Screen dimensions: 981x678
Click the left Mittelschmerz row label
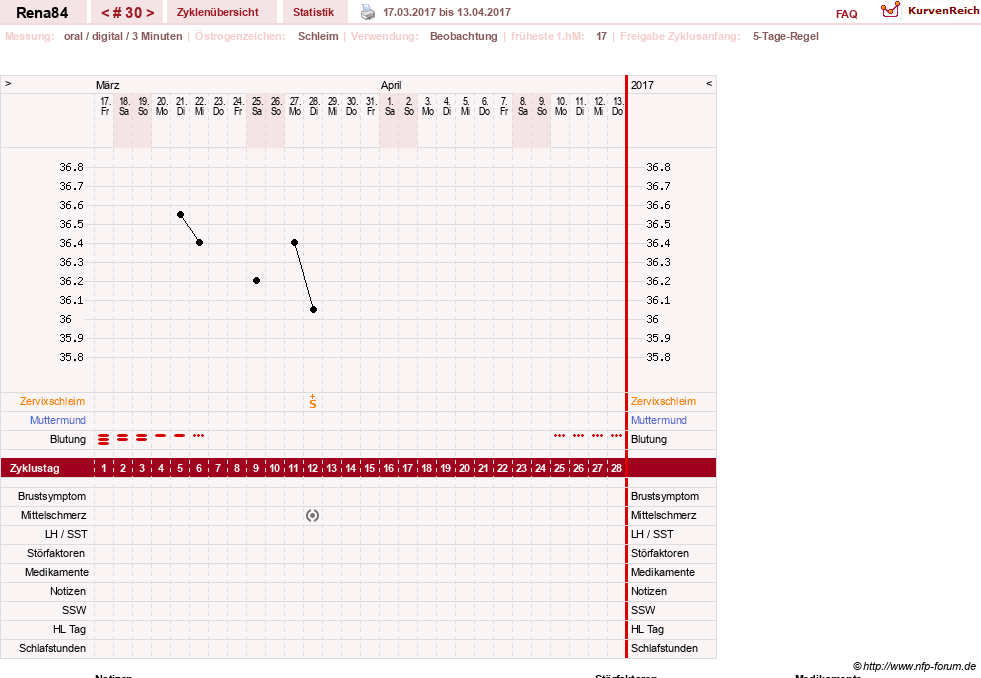click(x=53, y=515)
